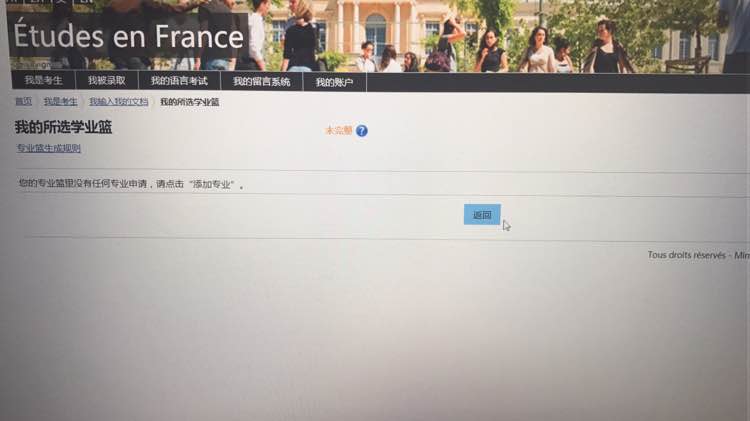Open the 我被录取 menu tab
This screenshot has width=750, height=421.
[107, 80]
